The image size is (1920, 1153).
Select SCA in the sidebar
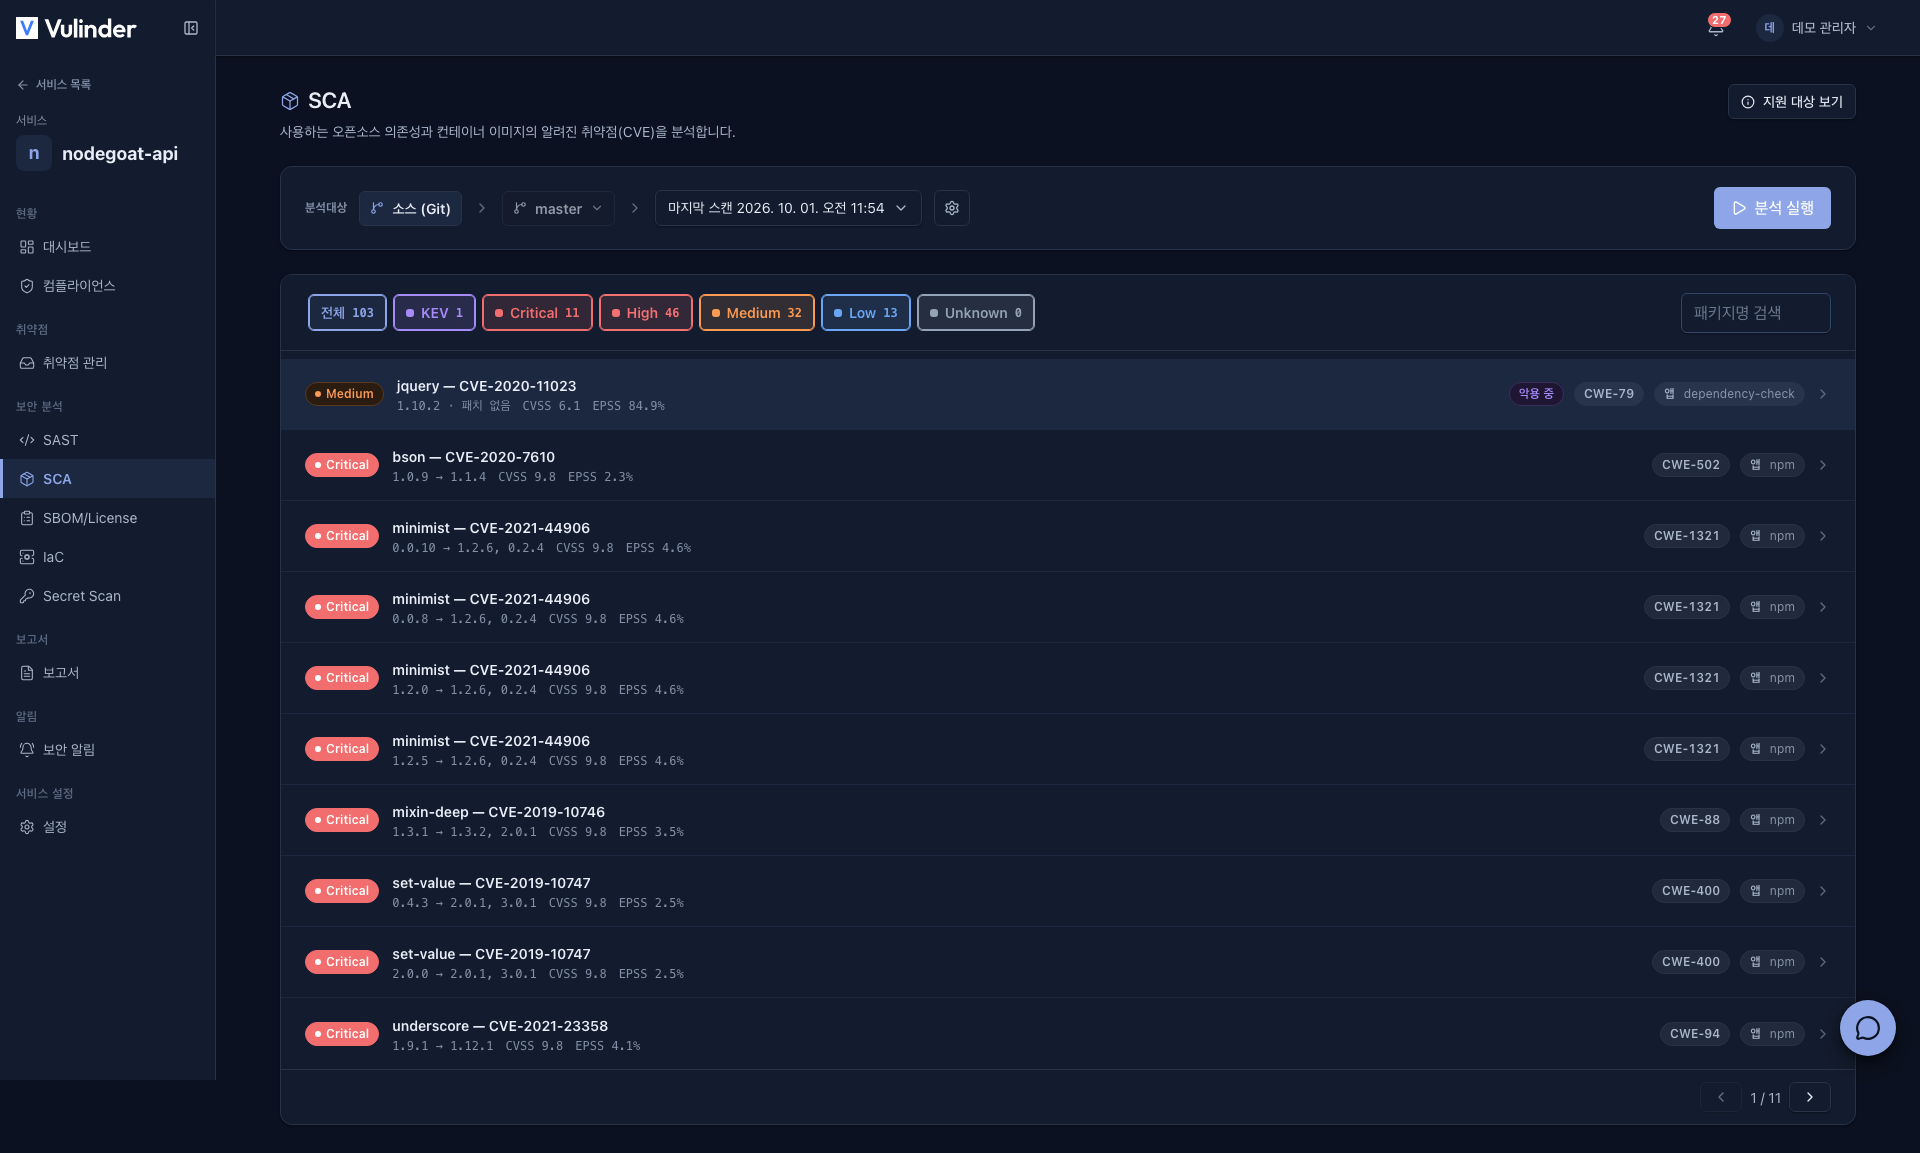107,479
